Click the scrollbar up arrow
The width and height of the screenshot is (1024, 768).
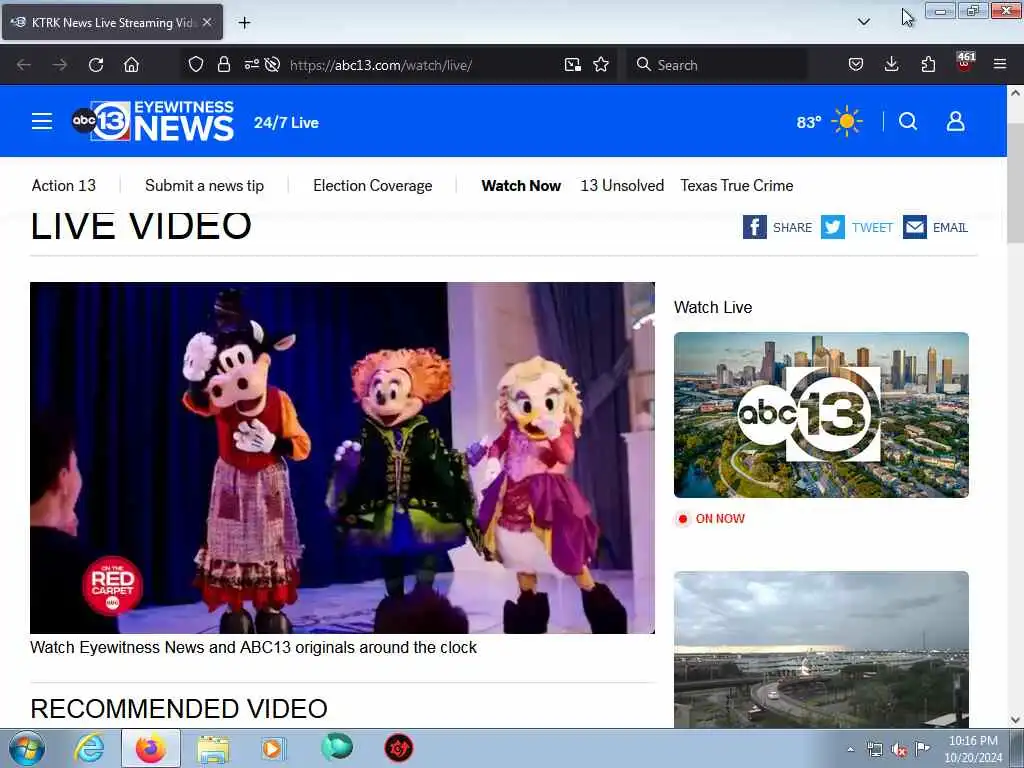click(1015, 93)
